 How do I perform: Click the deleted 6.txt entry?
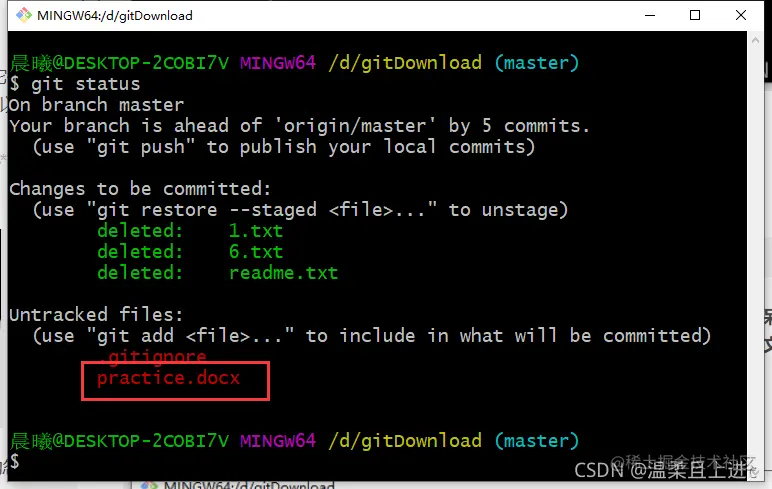coord(190,252)
